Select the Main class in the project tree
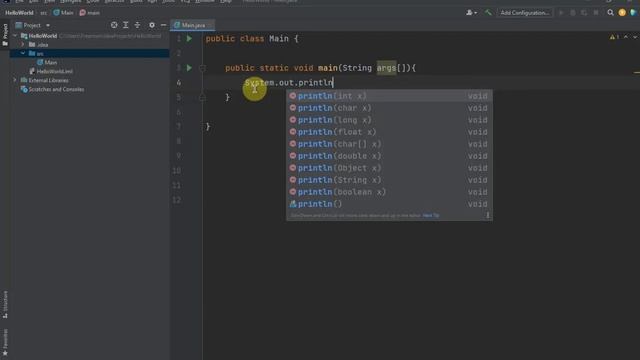This screenshot has width=640, height=360. (x=47, y=62)
